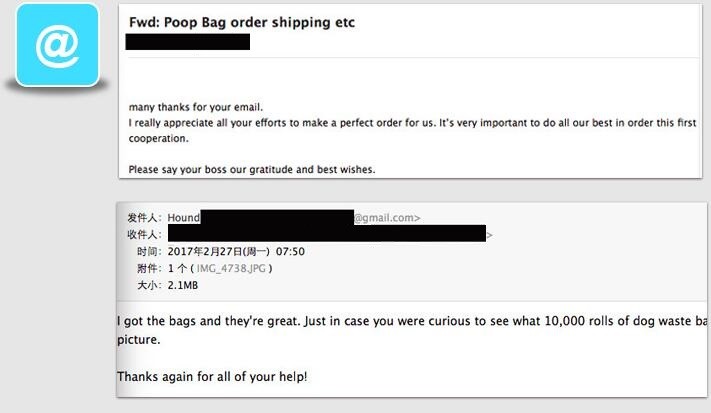This screenshot has height=413, width=711.
Task: Click the 收件人 recipient label
Action: click(143, 234)
